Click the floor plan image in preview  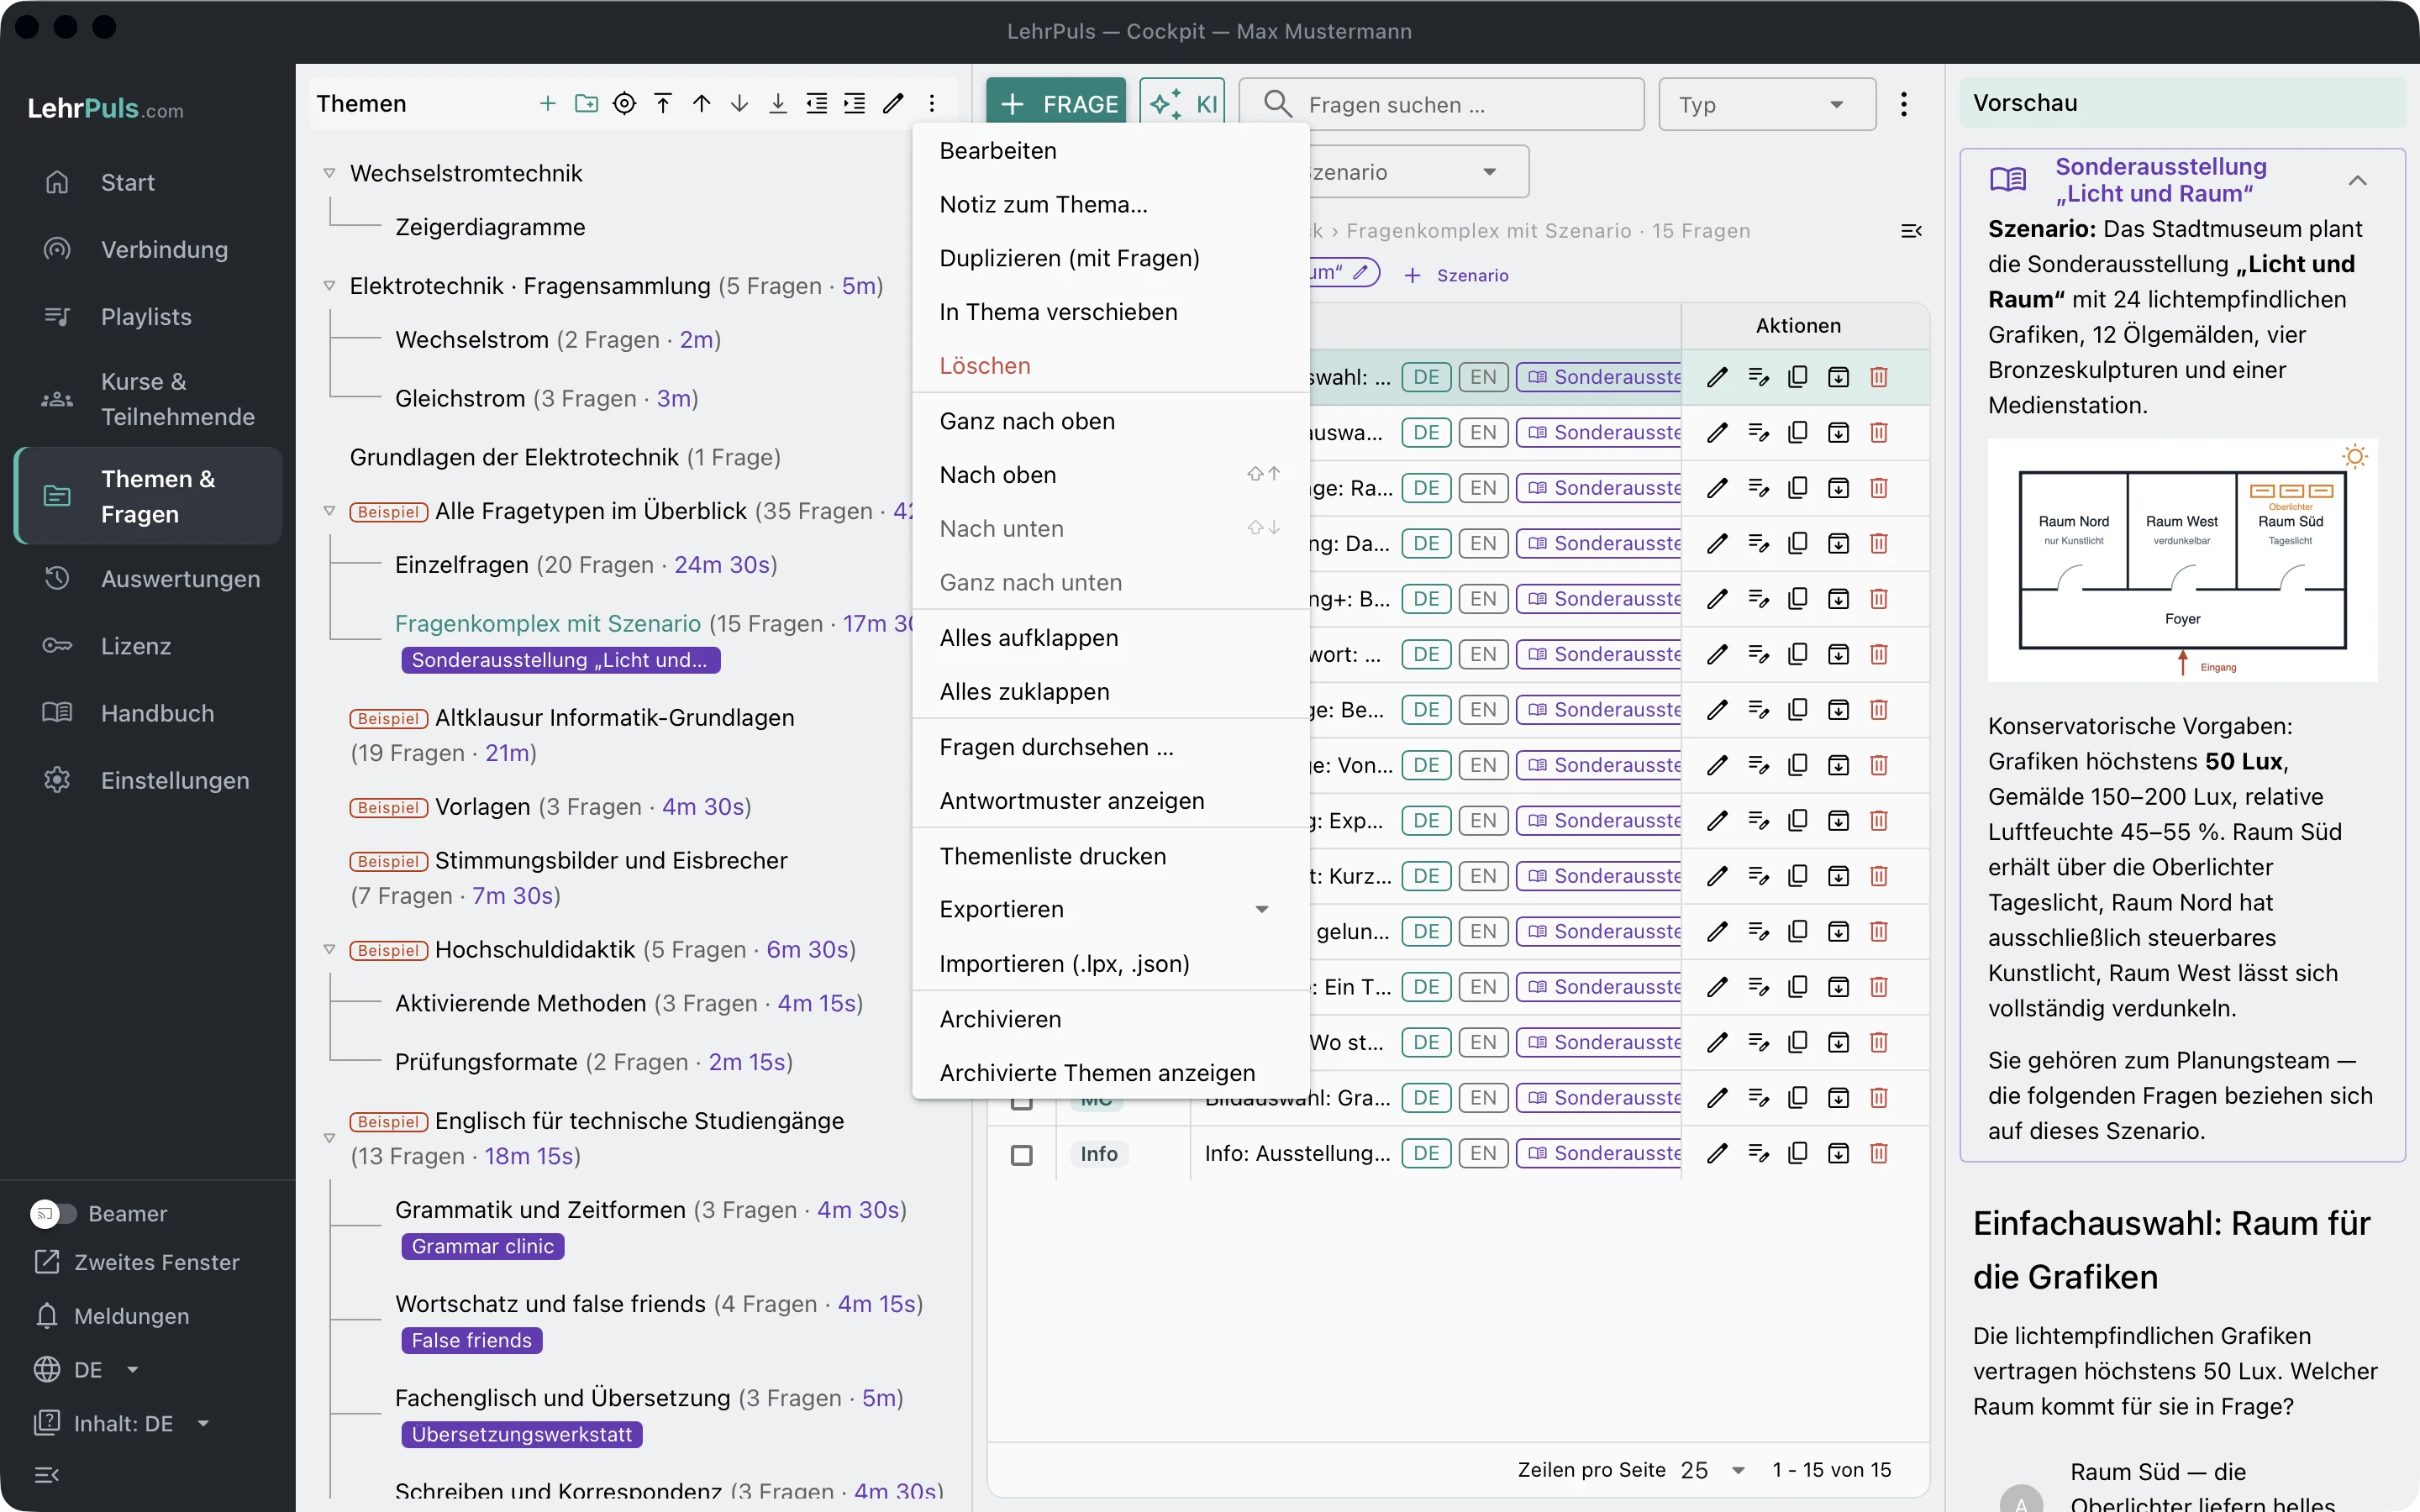coord(2182,560)
